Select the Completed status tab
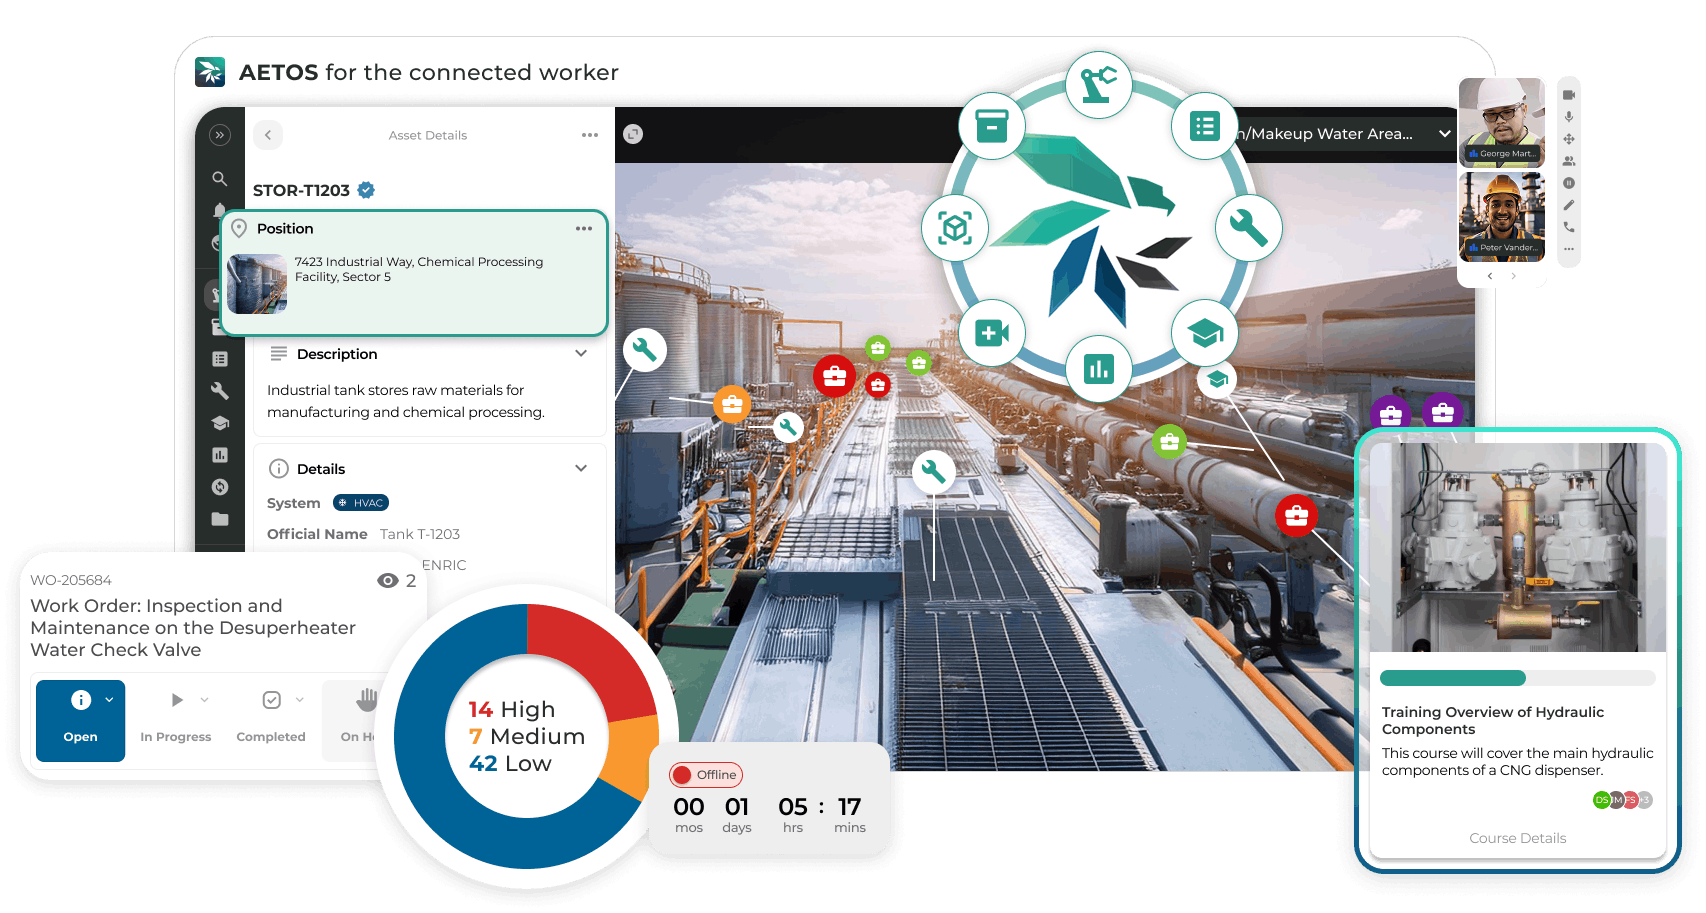The image size is (1706, 913). click(271, 721)
